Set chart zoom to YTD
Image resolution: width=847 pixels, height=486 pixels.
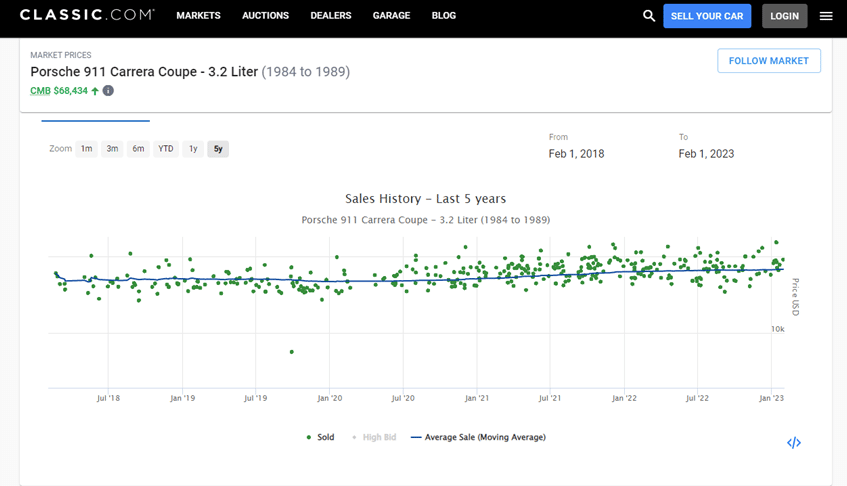tap(166, 149)
